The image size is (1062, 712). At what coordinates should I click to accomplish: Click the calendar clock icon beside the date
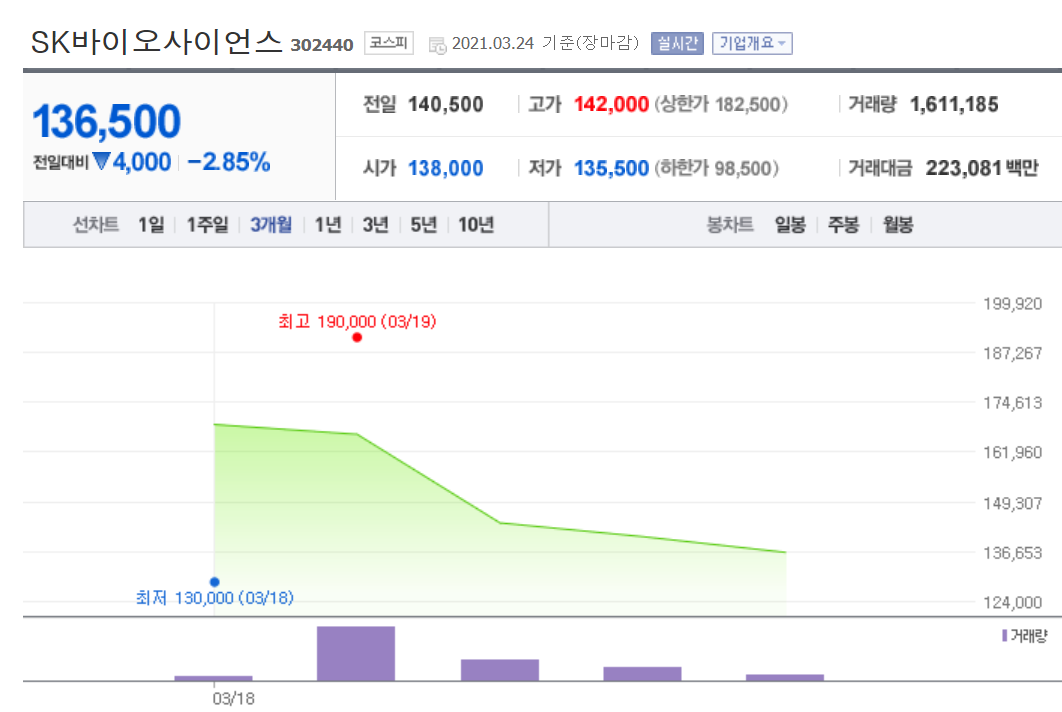coord(438,45)
